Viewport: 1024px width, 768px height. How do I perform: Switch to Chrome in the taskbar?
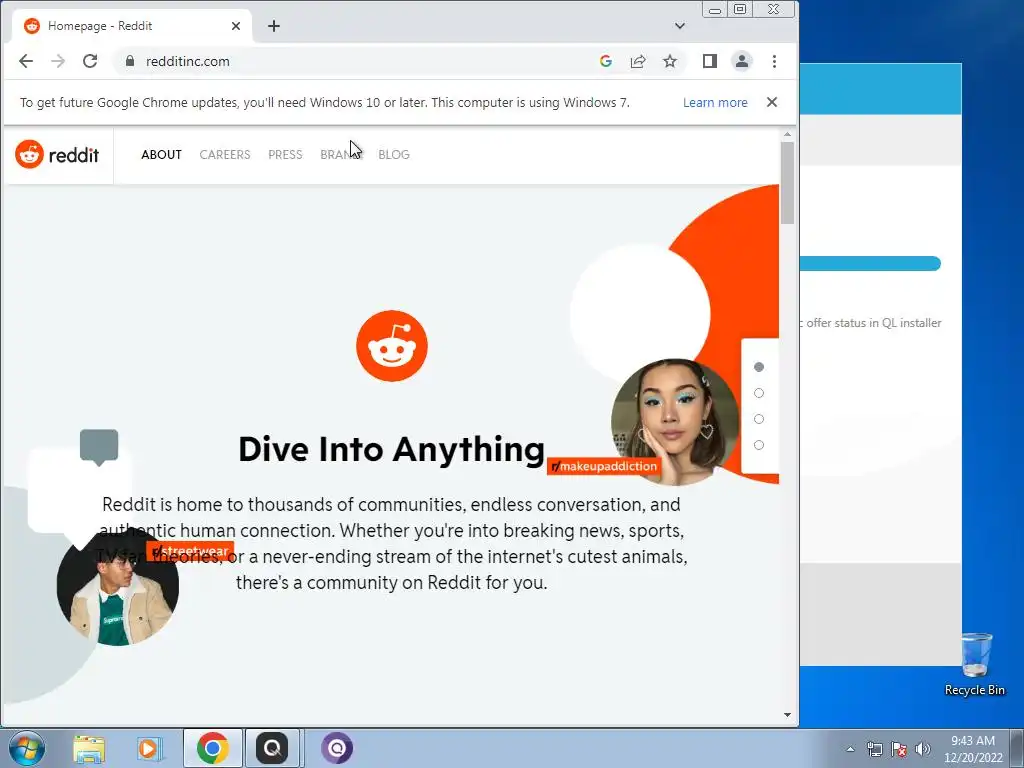click(212, 748)
